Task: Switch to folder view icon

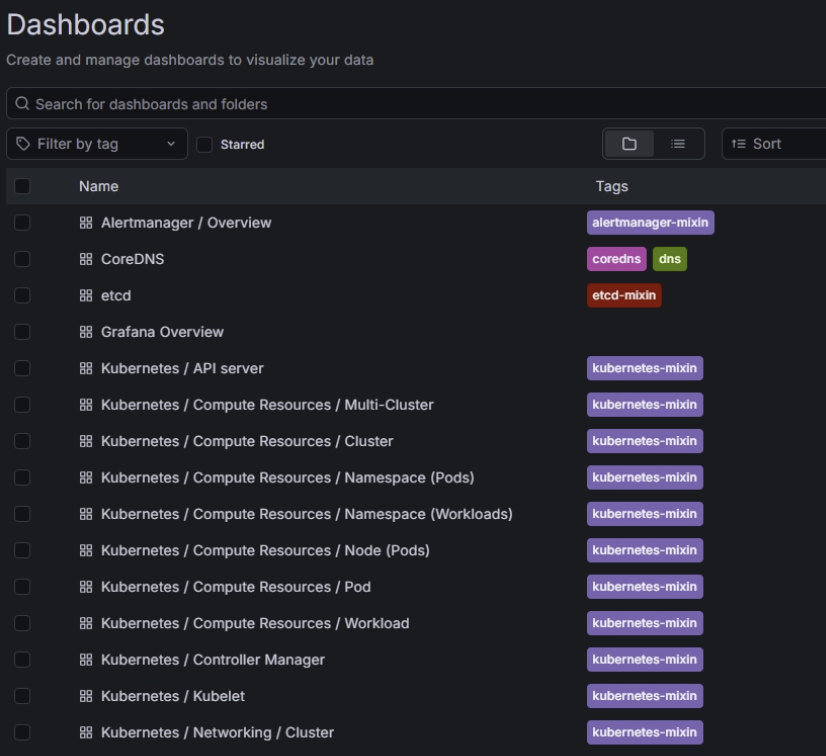Action: point(629,144)
